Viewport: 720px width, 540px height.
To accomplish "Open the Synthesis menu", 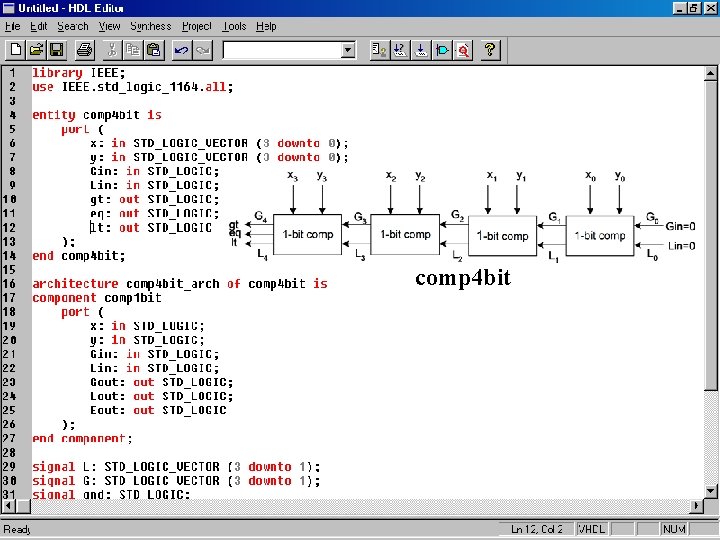I will click(151, 27).
